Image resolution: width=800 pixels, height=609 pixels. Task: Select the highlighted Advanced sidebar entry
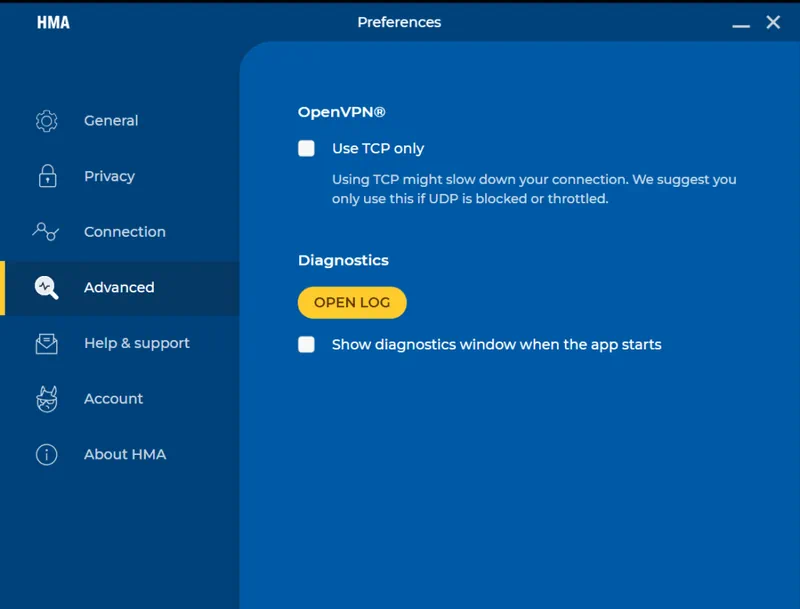[119, 287]
